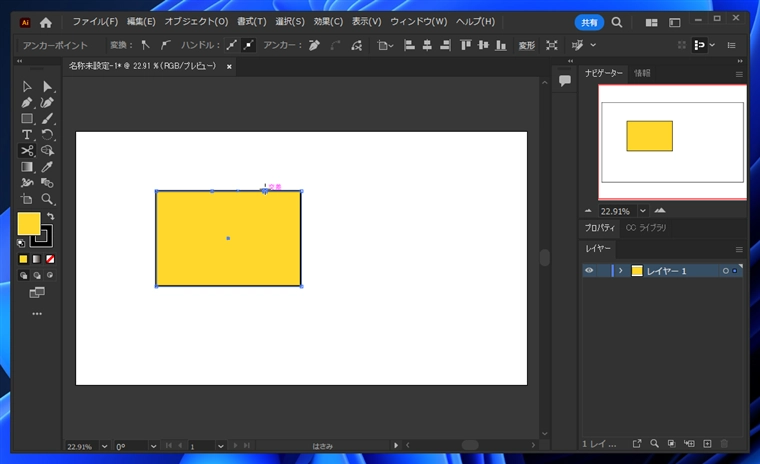
Task: Select the Selection tool arrow
Action: tap(27, 87)
